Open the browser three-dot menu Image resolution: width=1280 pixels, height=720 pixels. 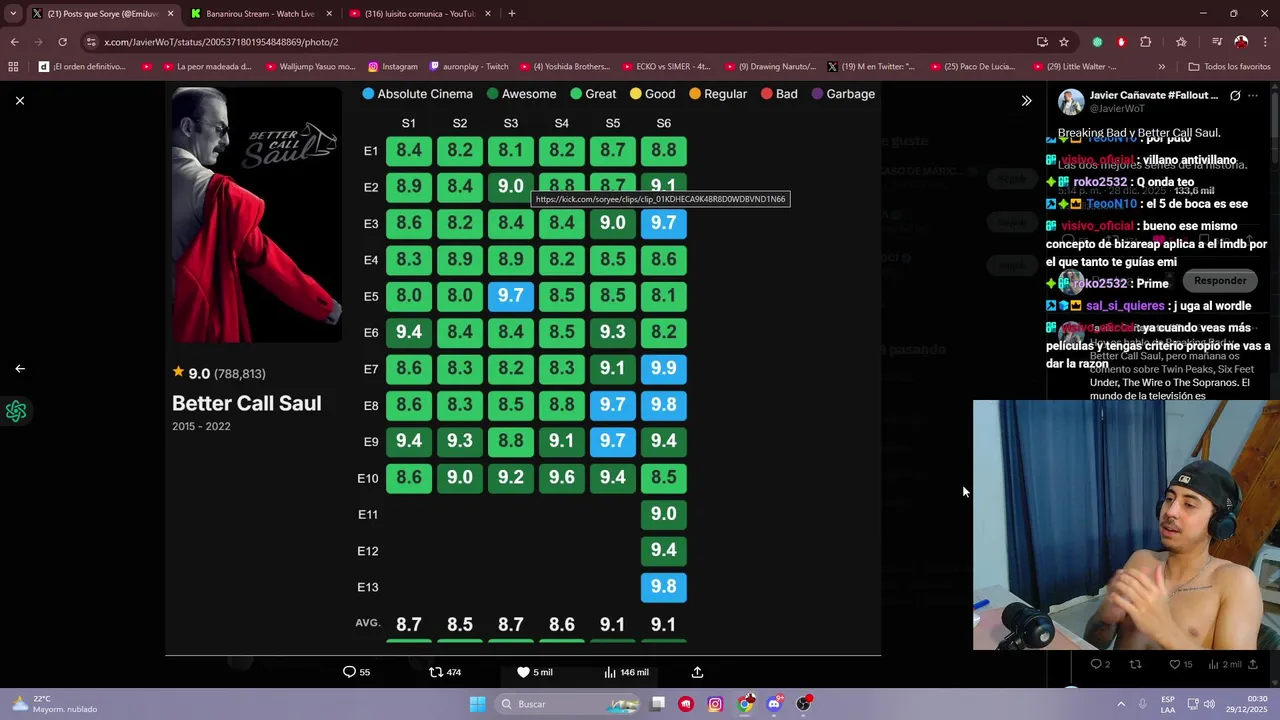click(x=1265, y=42)
